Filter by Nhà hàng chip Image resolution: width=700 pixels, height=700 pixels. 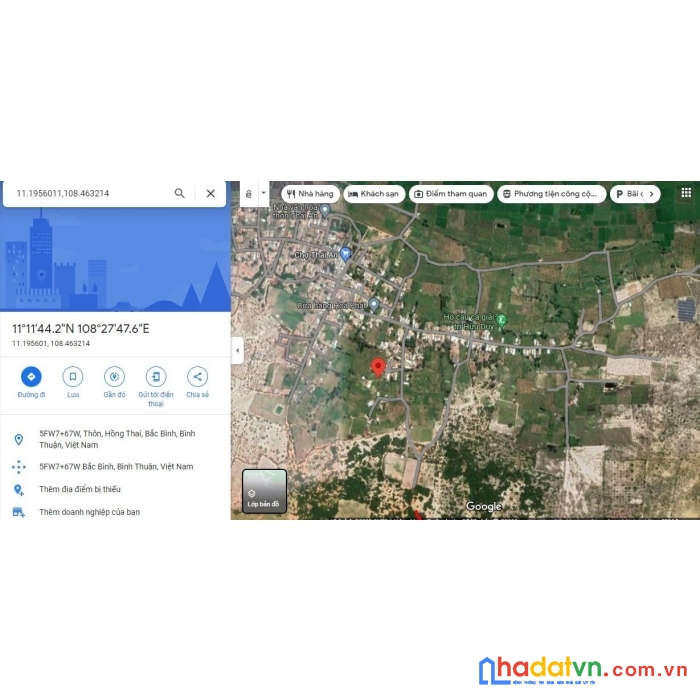311,194
